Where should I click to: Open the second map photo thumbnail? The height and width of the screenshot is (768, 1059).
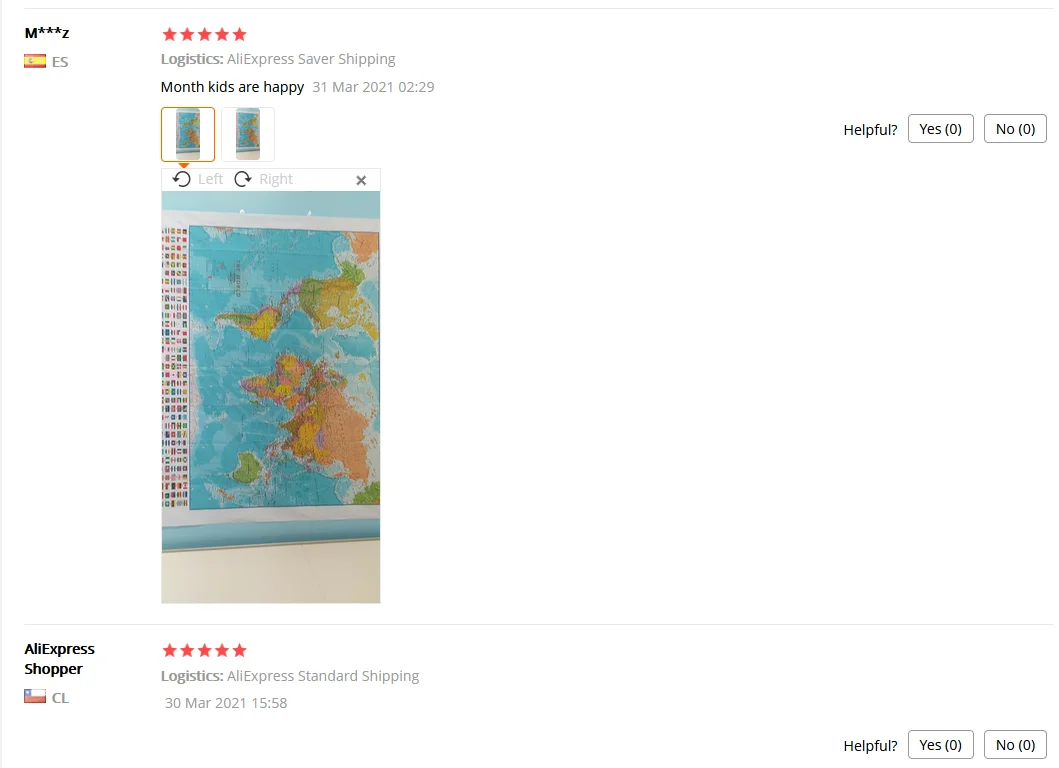pos(248,134)
